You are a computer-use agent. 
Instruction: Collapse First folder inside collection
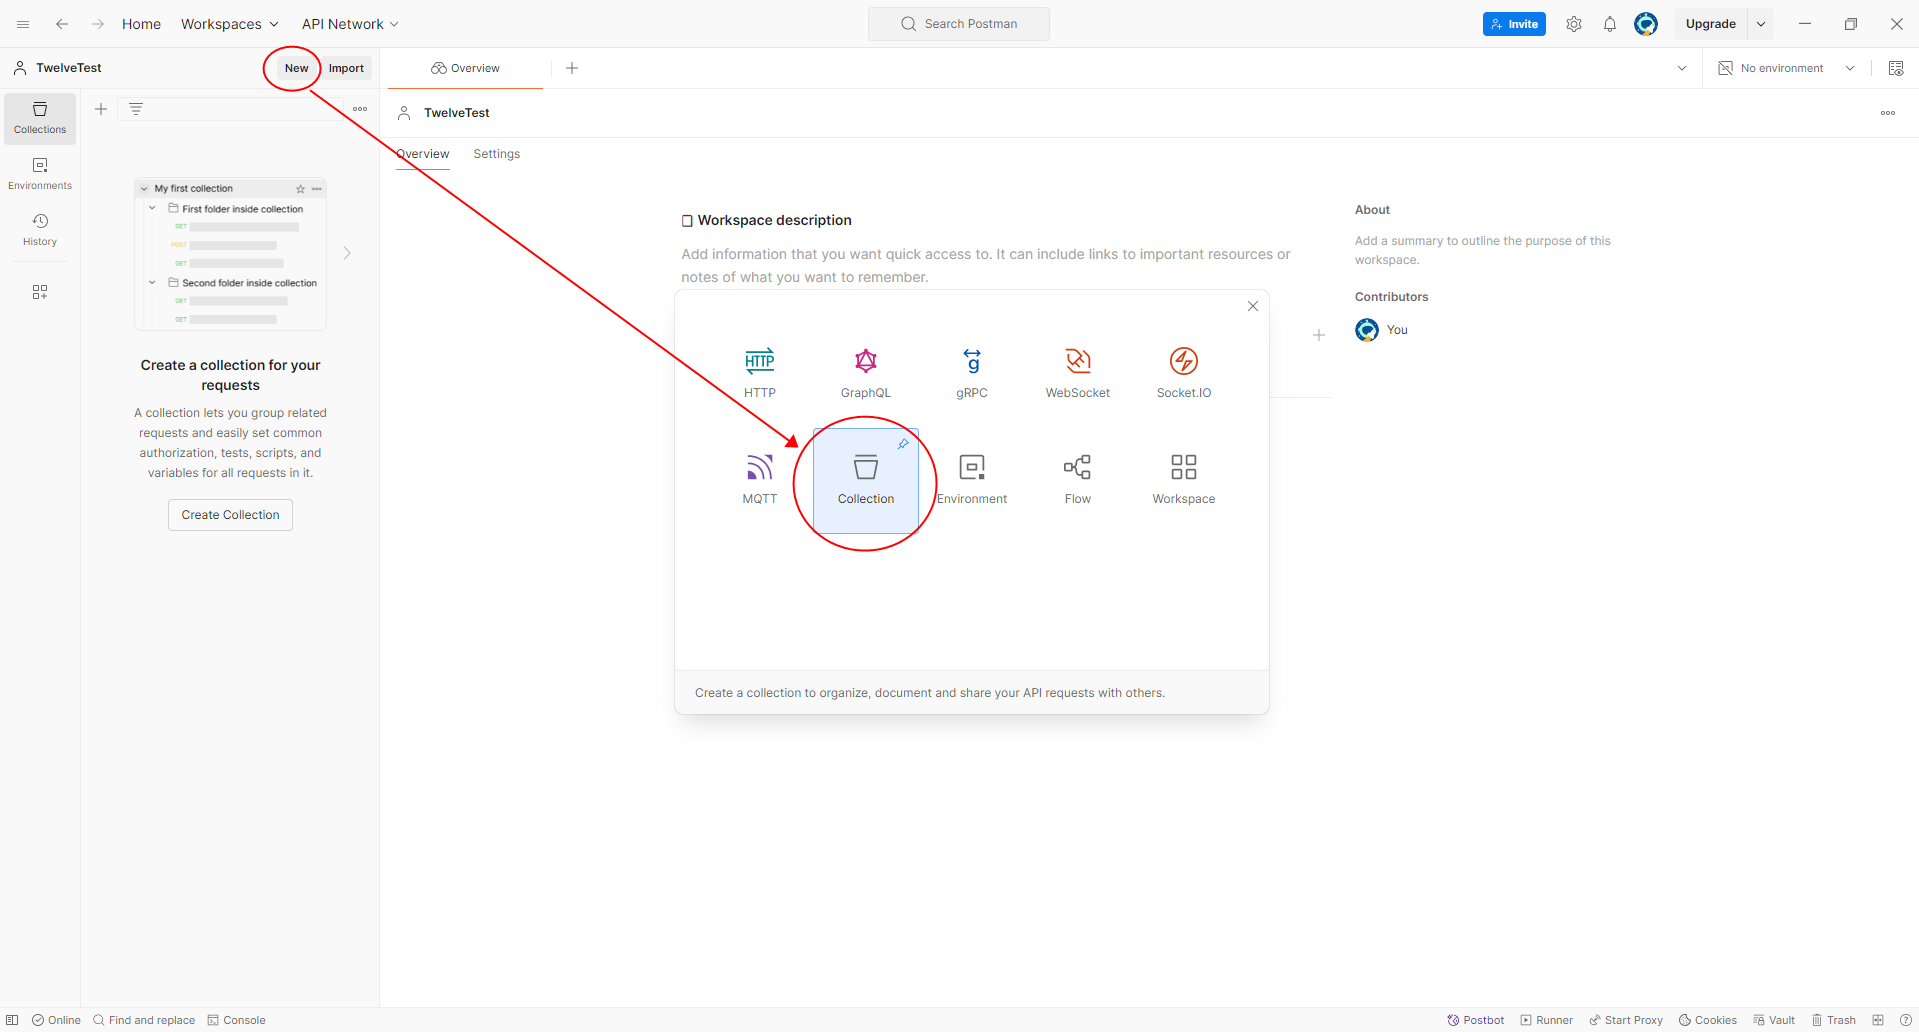(152, 208)
